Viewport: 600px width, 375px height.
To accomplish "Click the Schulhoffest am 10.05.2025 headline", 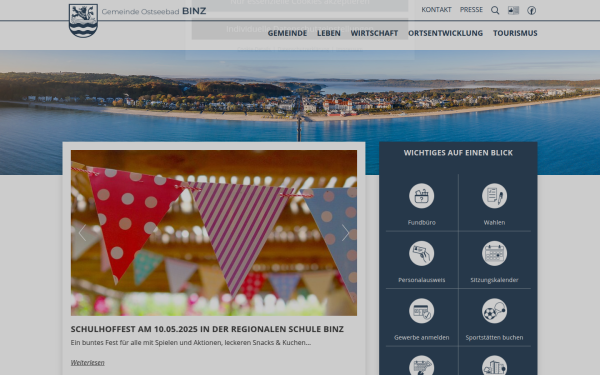I will 207,329.
